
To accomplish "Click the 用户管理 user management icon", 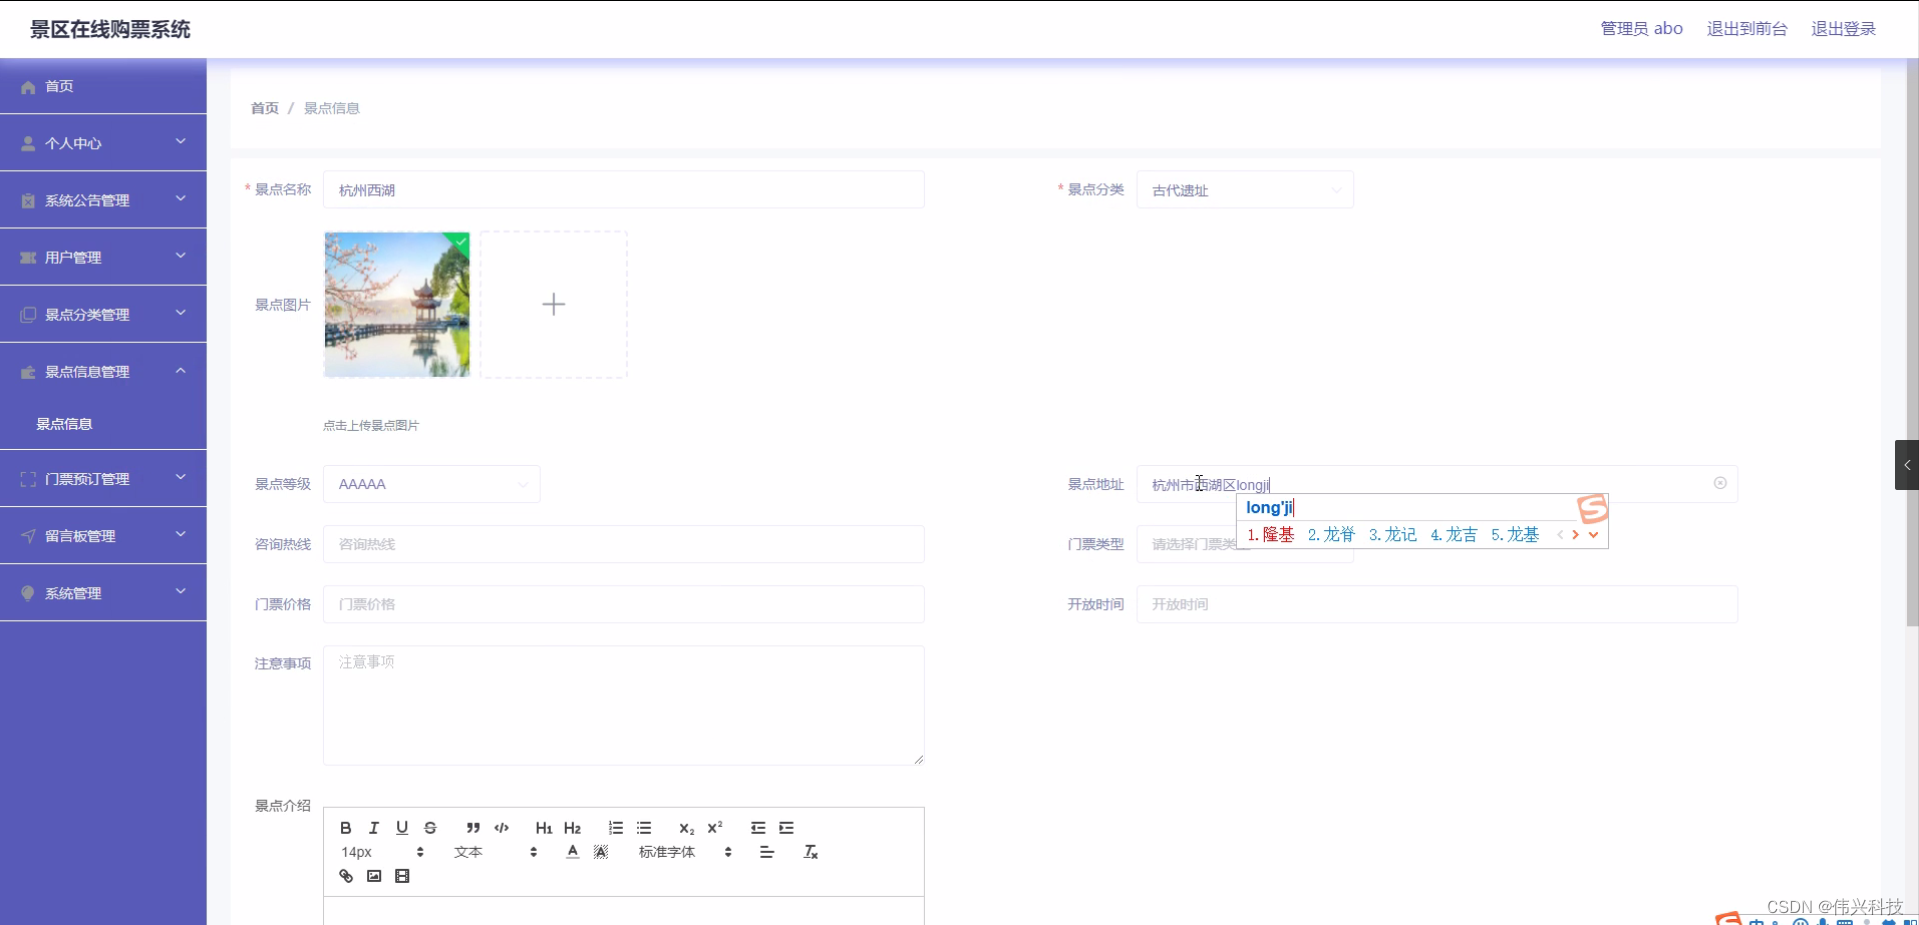I will [27, 257].
